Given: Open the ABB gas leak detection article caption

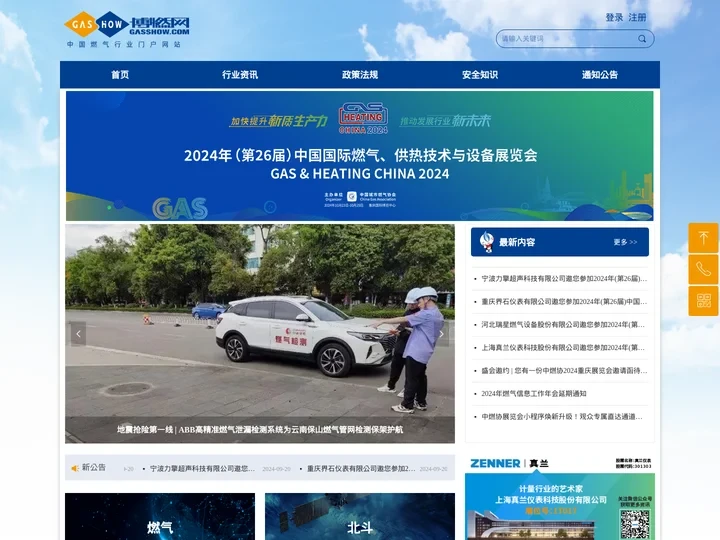Looking at the screenshot, I should pos(260,430).
